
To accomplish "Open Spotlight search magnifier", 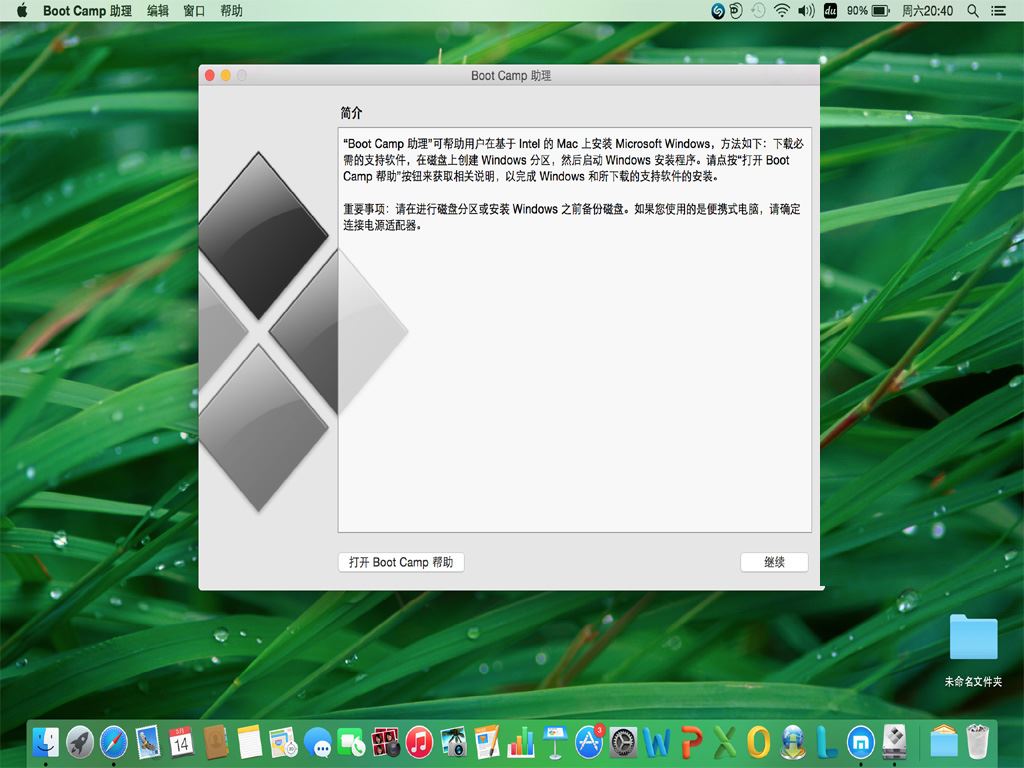I will pos(973,10).
